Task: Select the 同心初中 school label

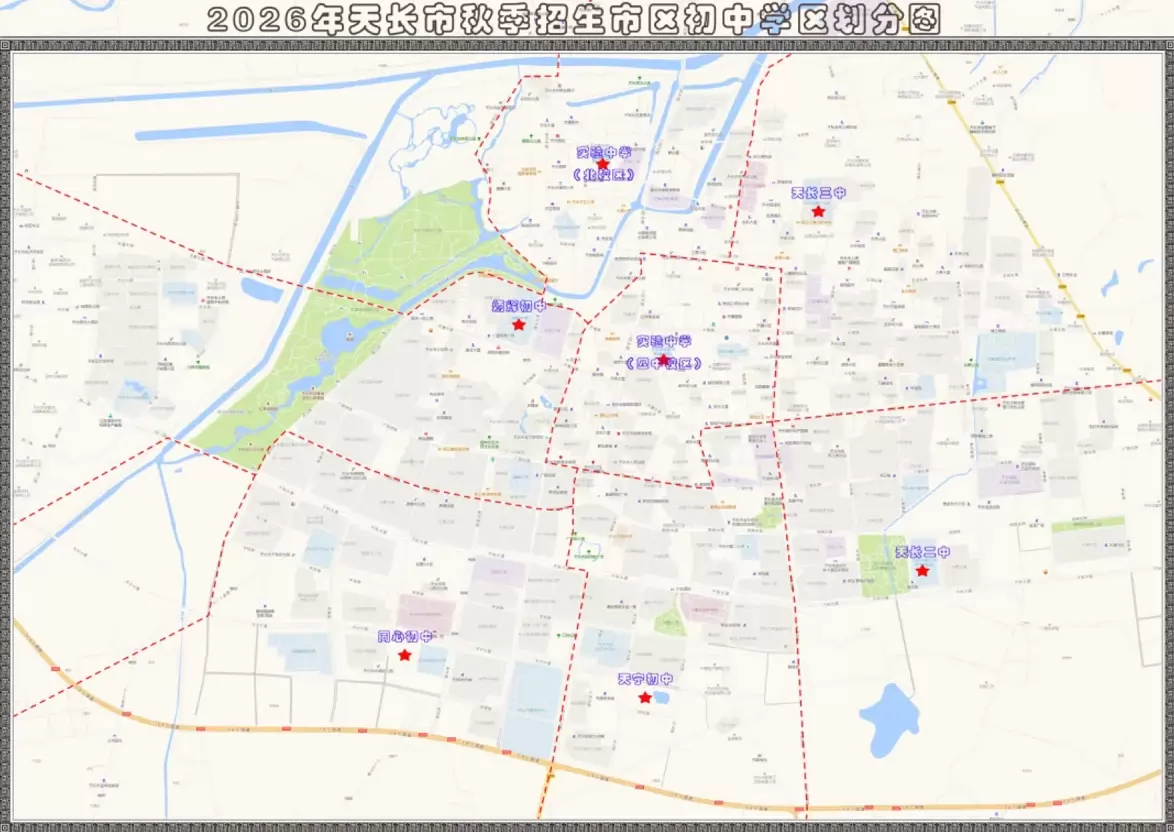Action: pyautogui.click(x=405, y=637)
